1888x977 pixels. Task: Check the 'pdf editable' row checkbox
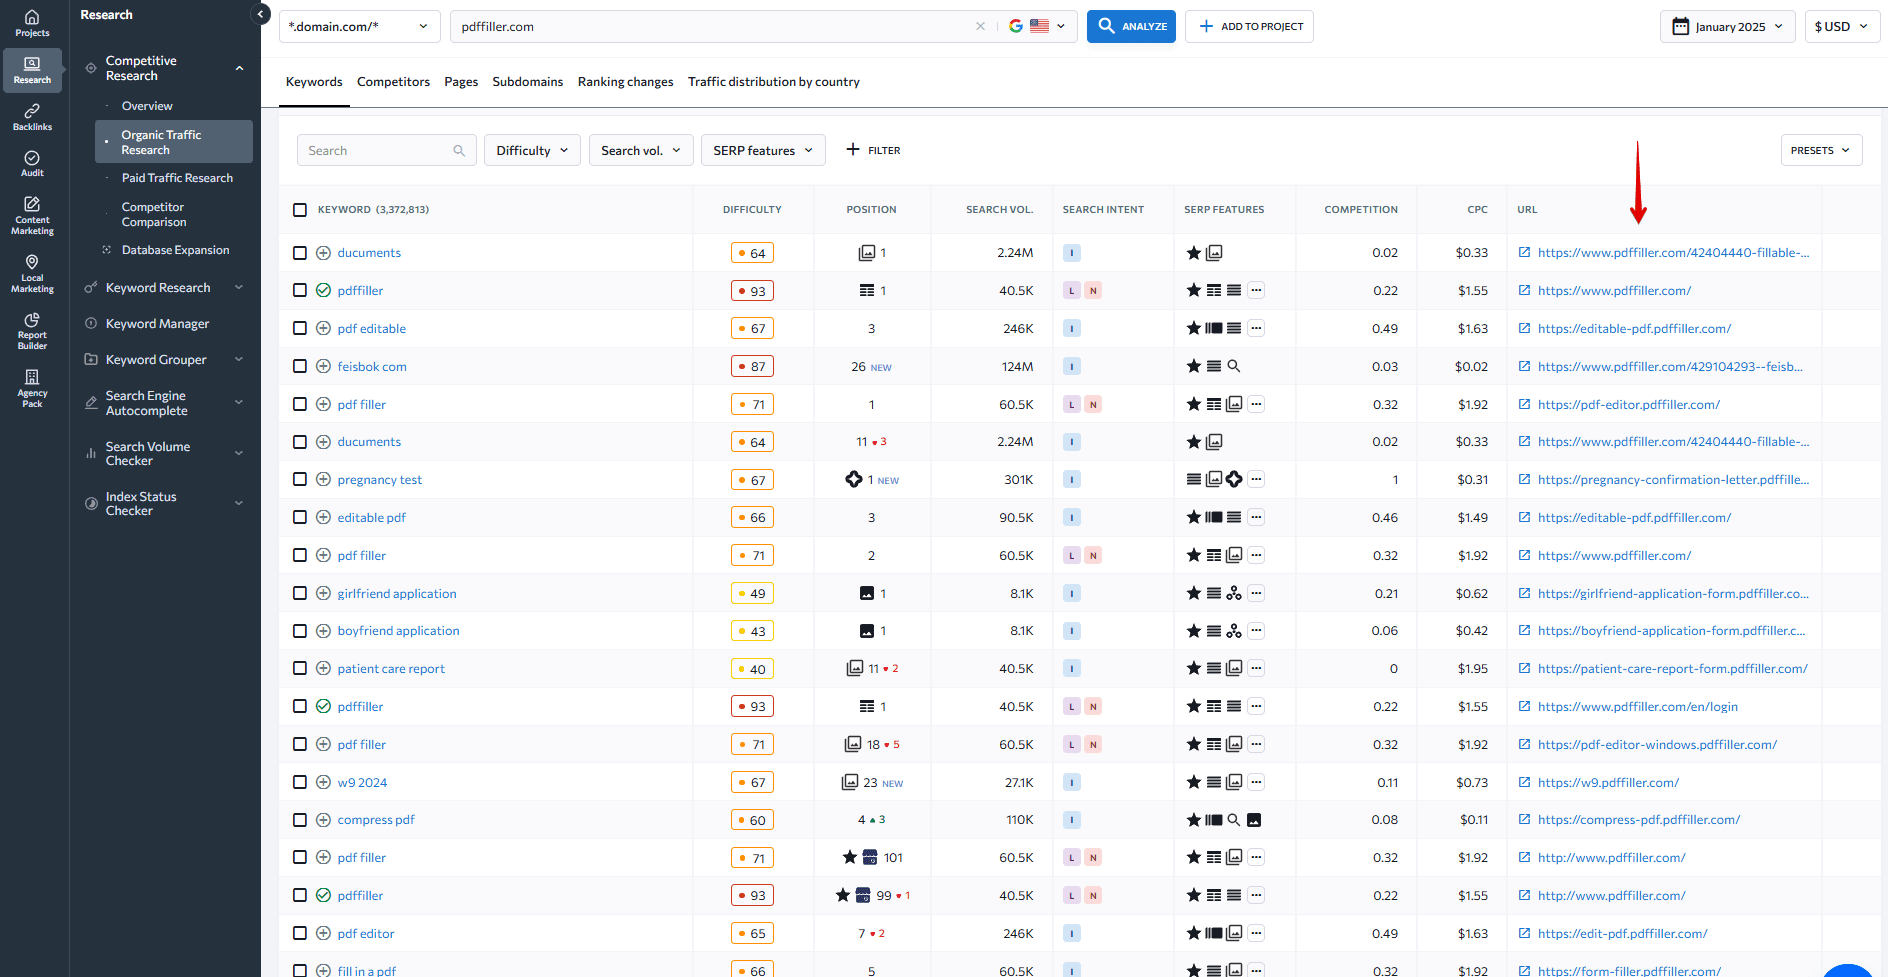click(300, 328)
